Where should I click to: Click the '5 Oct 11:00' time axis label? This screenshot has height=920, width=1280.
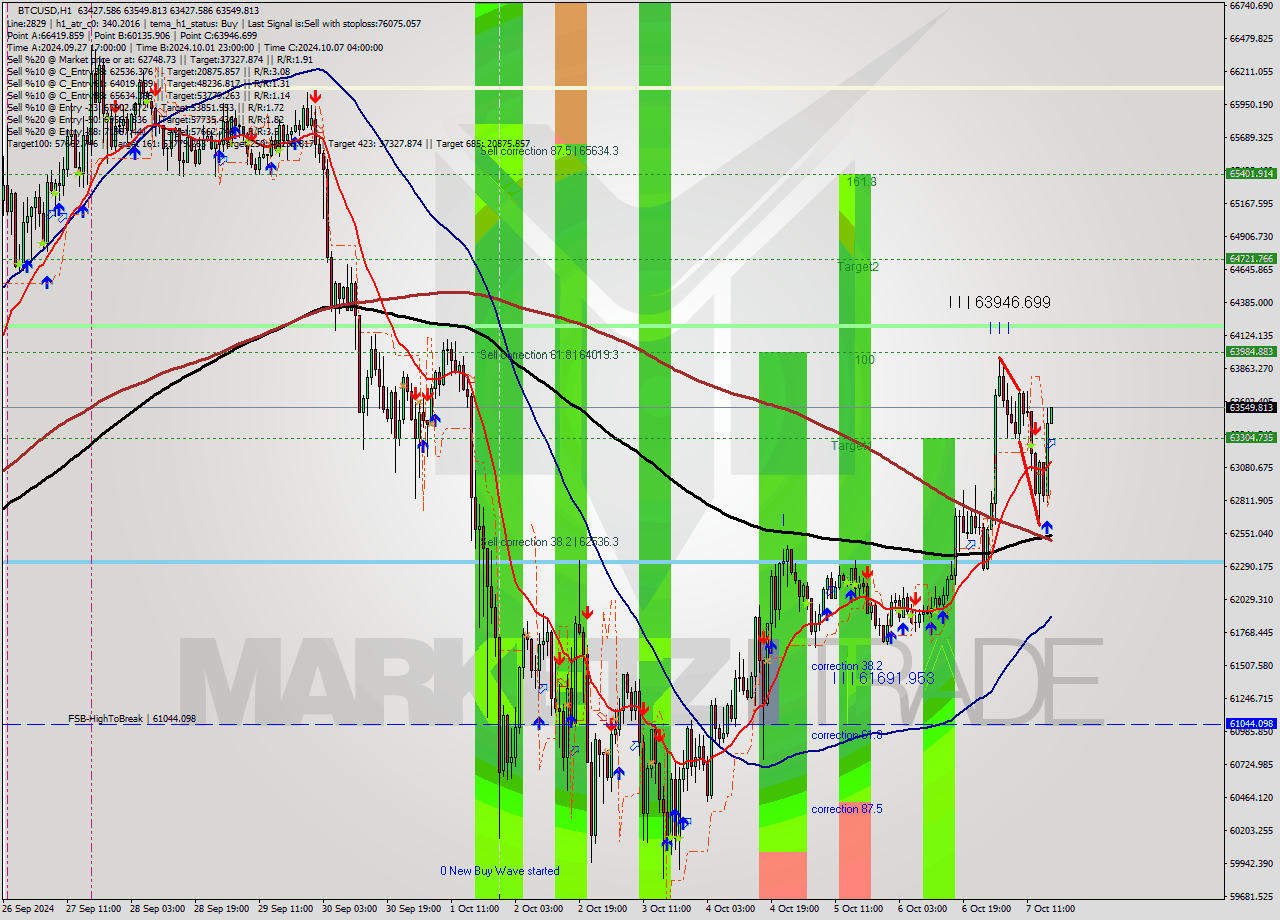pyautogui.click(x=858, y=909)
